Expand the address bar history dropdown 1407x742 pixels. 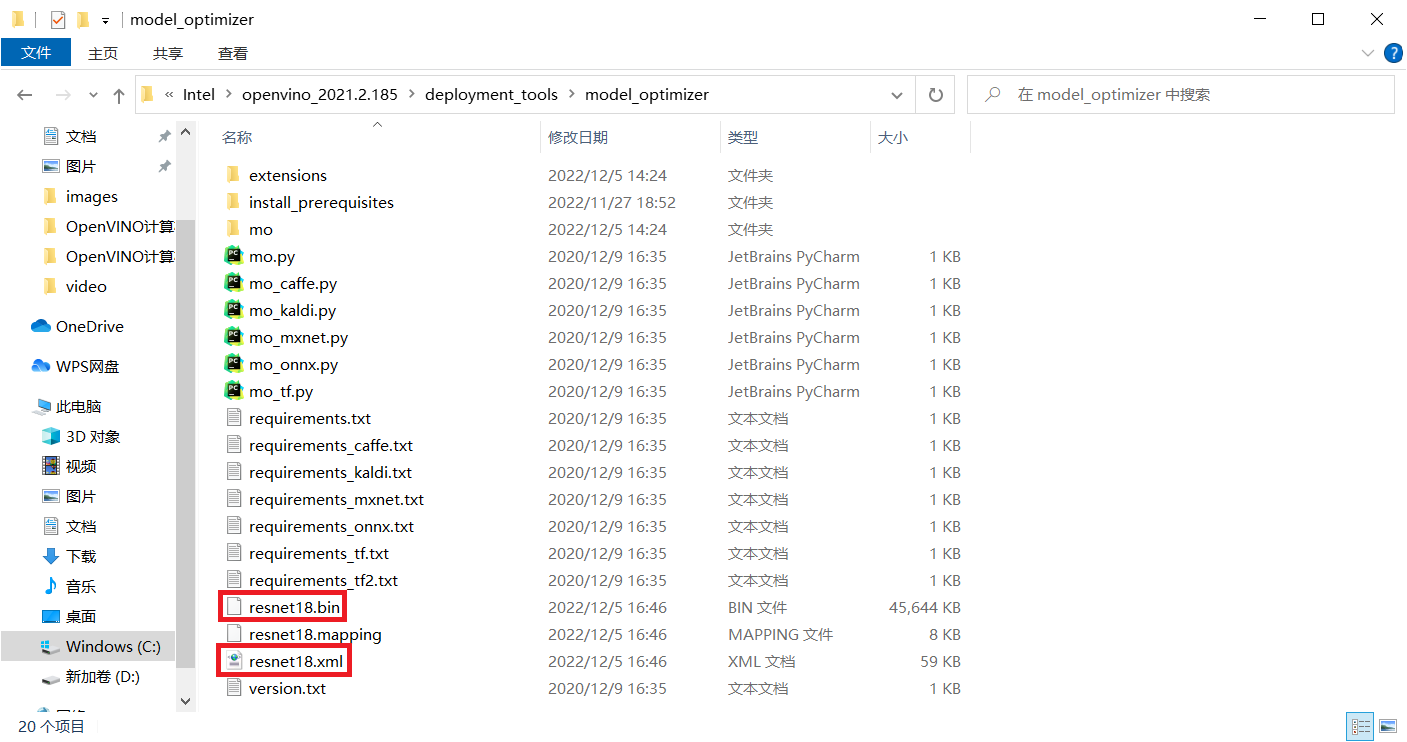(x=897, y=95)
